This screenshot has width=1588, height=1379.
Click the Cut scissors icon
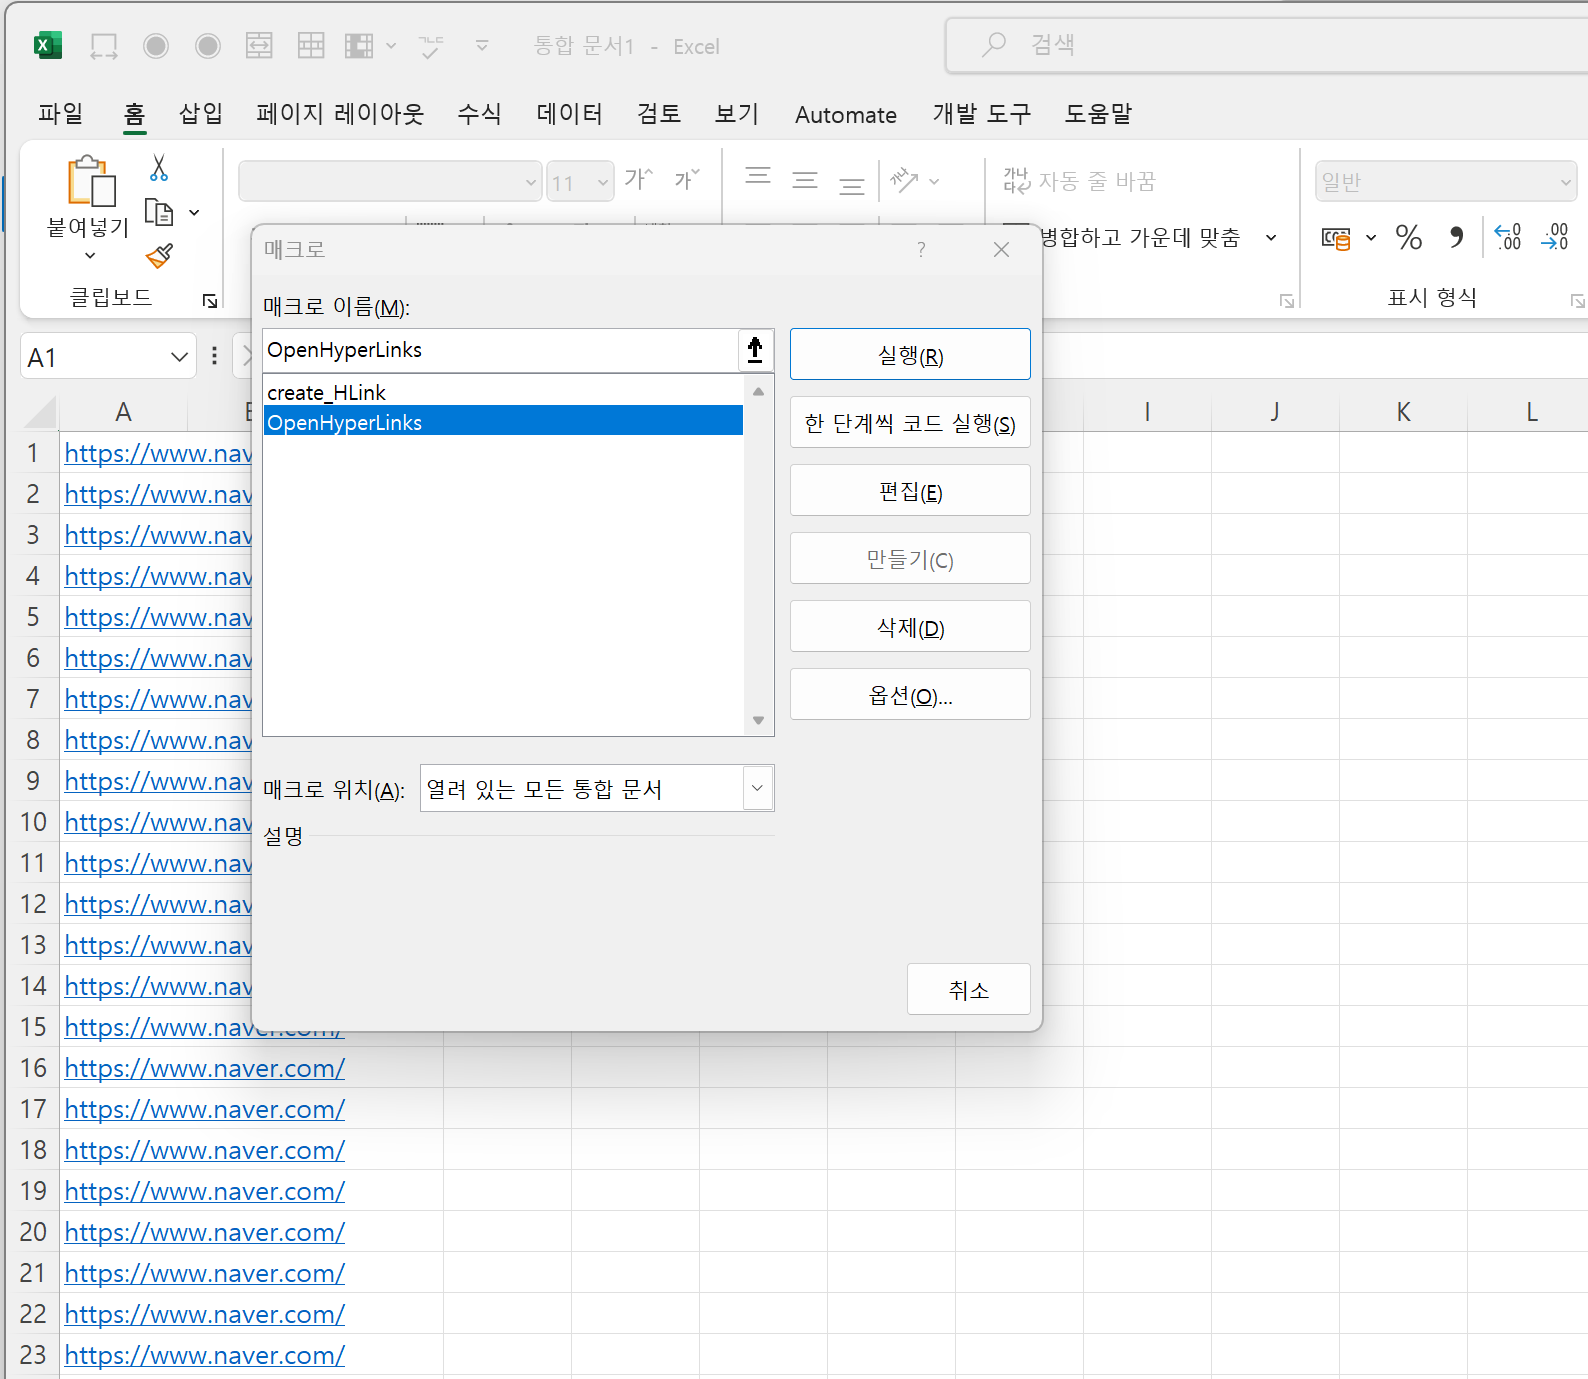pos(159,167)
